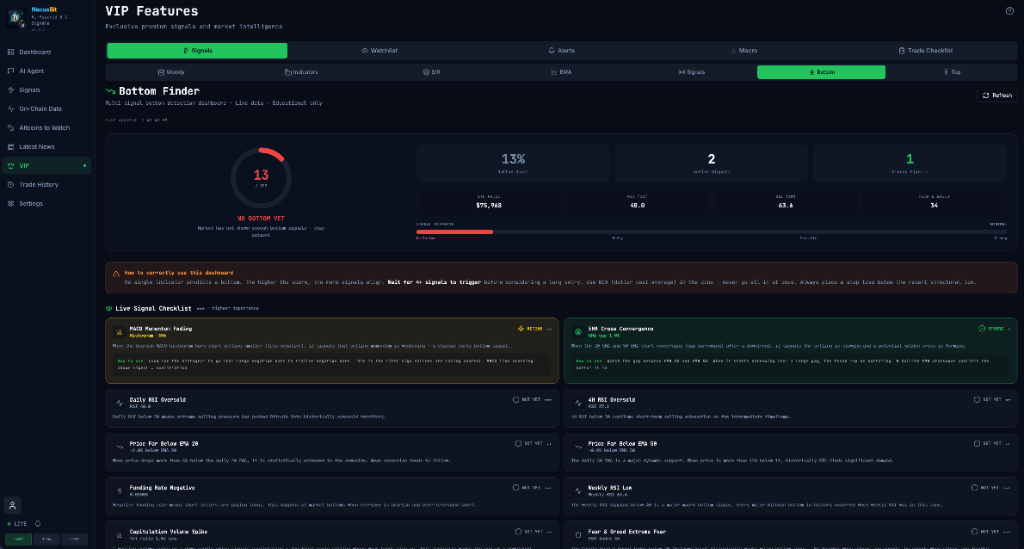Click the circular bottom score gauge showing 13
The height and width of the screenshot is (549, 1024).
(x=261, y=178)
